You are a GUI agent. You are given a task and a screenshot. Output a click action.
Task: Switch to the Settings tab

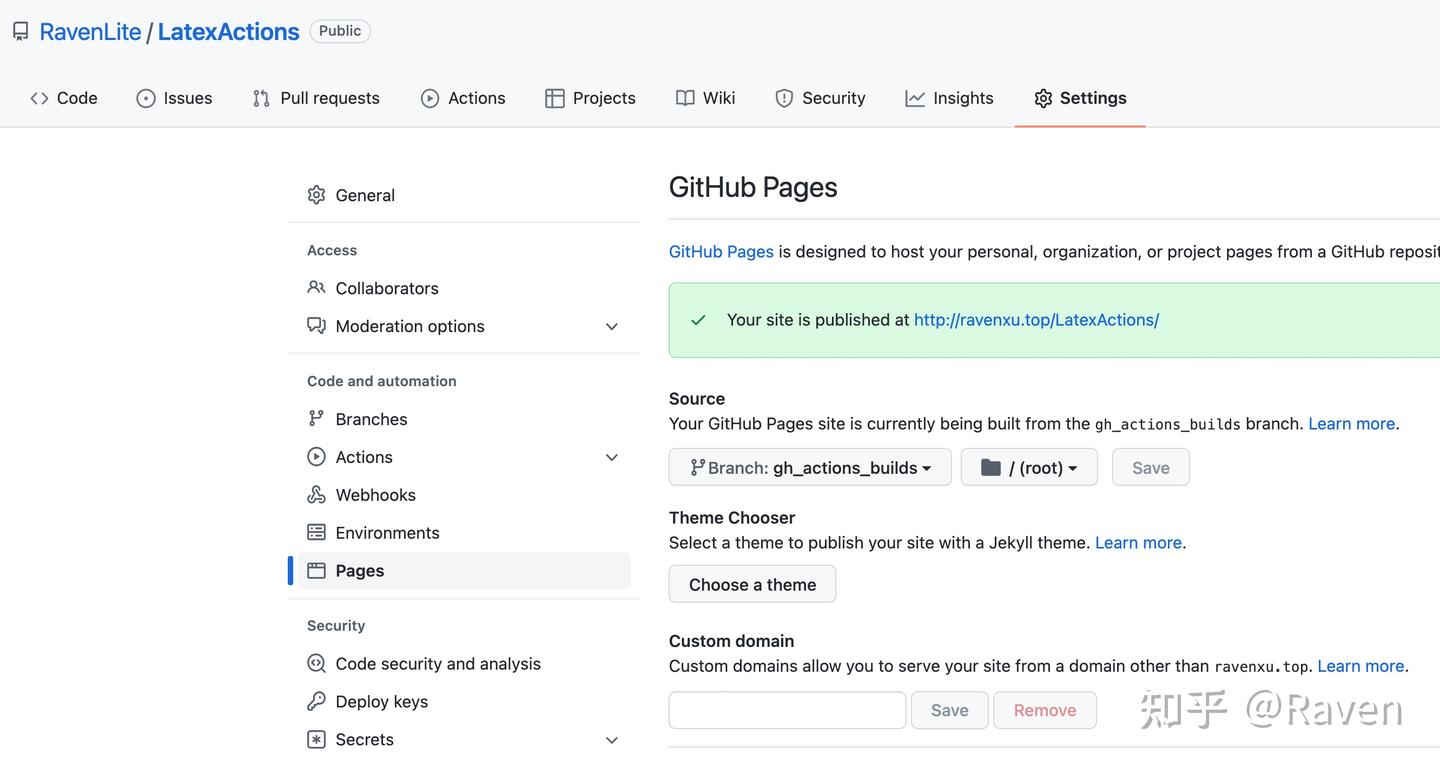pyautogui.click(x=1080, y=98)
